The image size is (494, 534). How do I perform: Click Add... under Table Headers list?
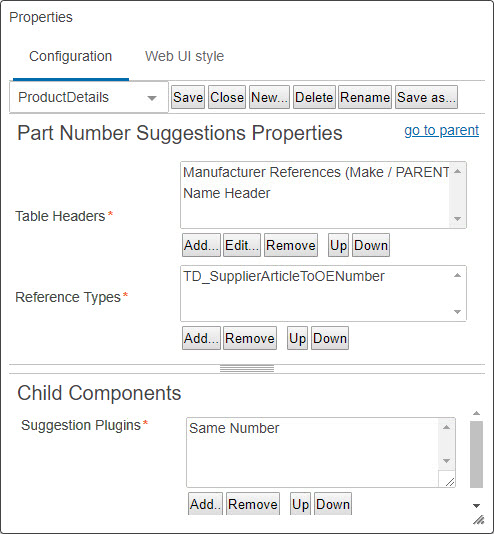tap(201, 245)
